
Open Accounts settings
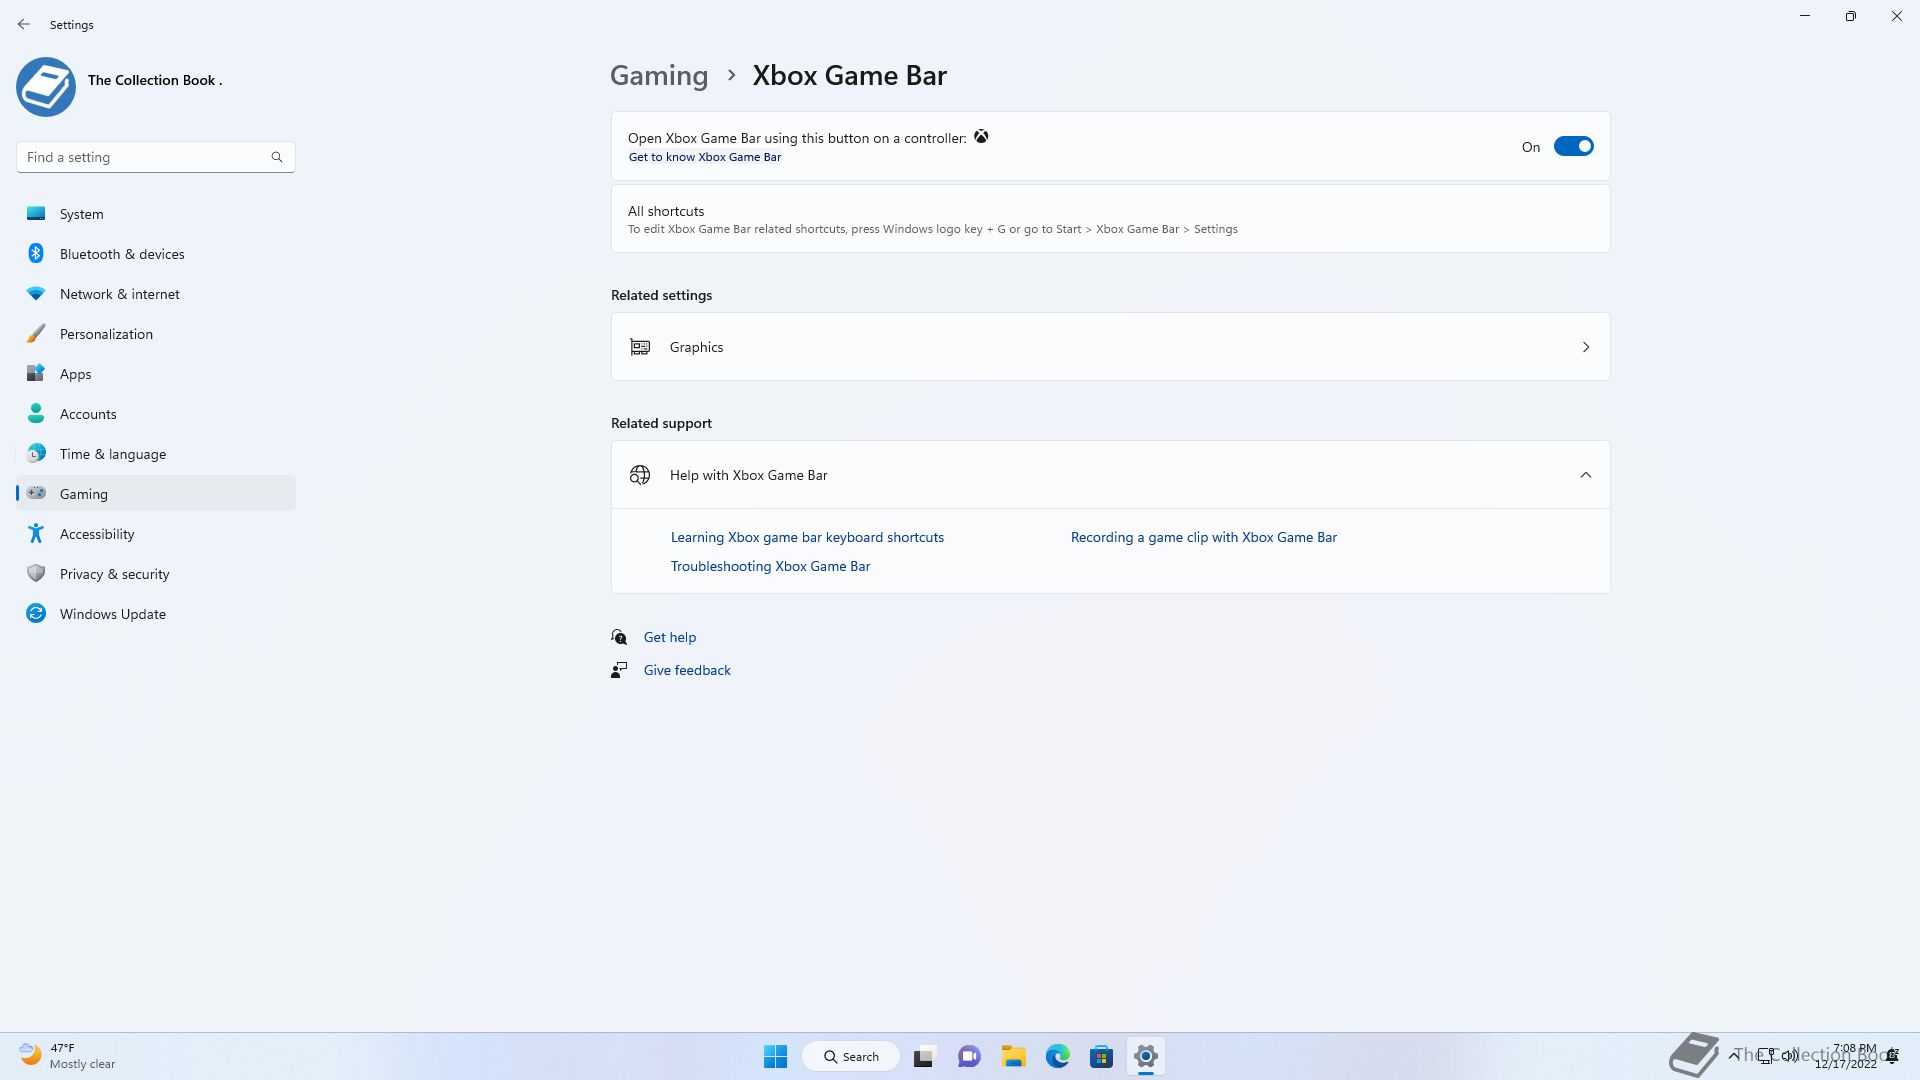[156, 414]
